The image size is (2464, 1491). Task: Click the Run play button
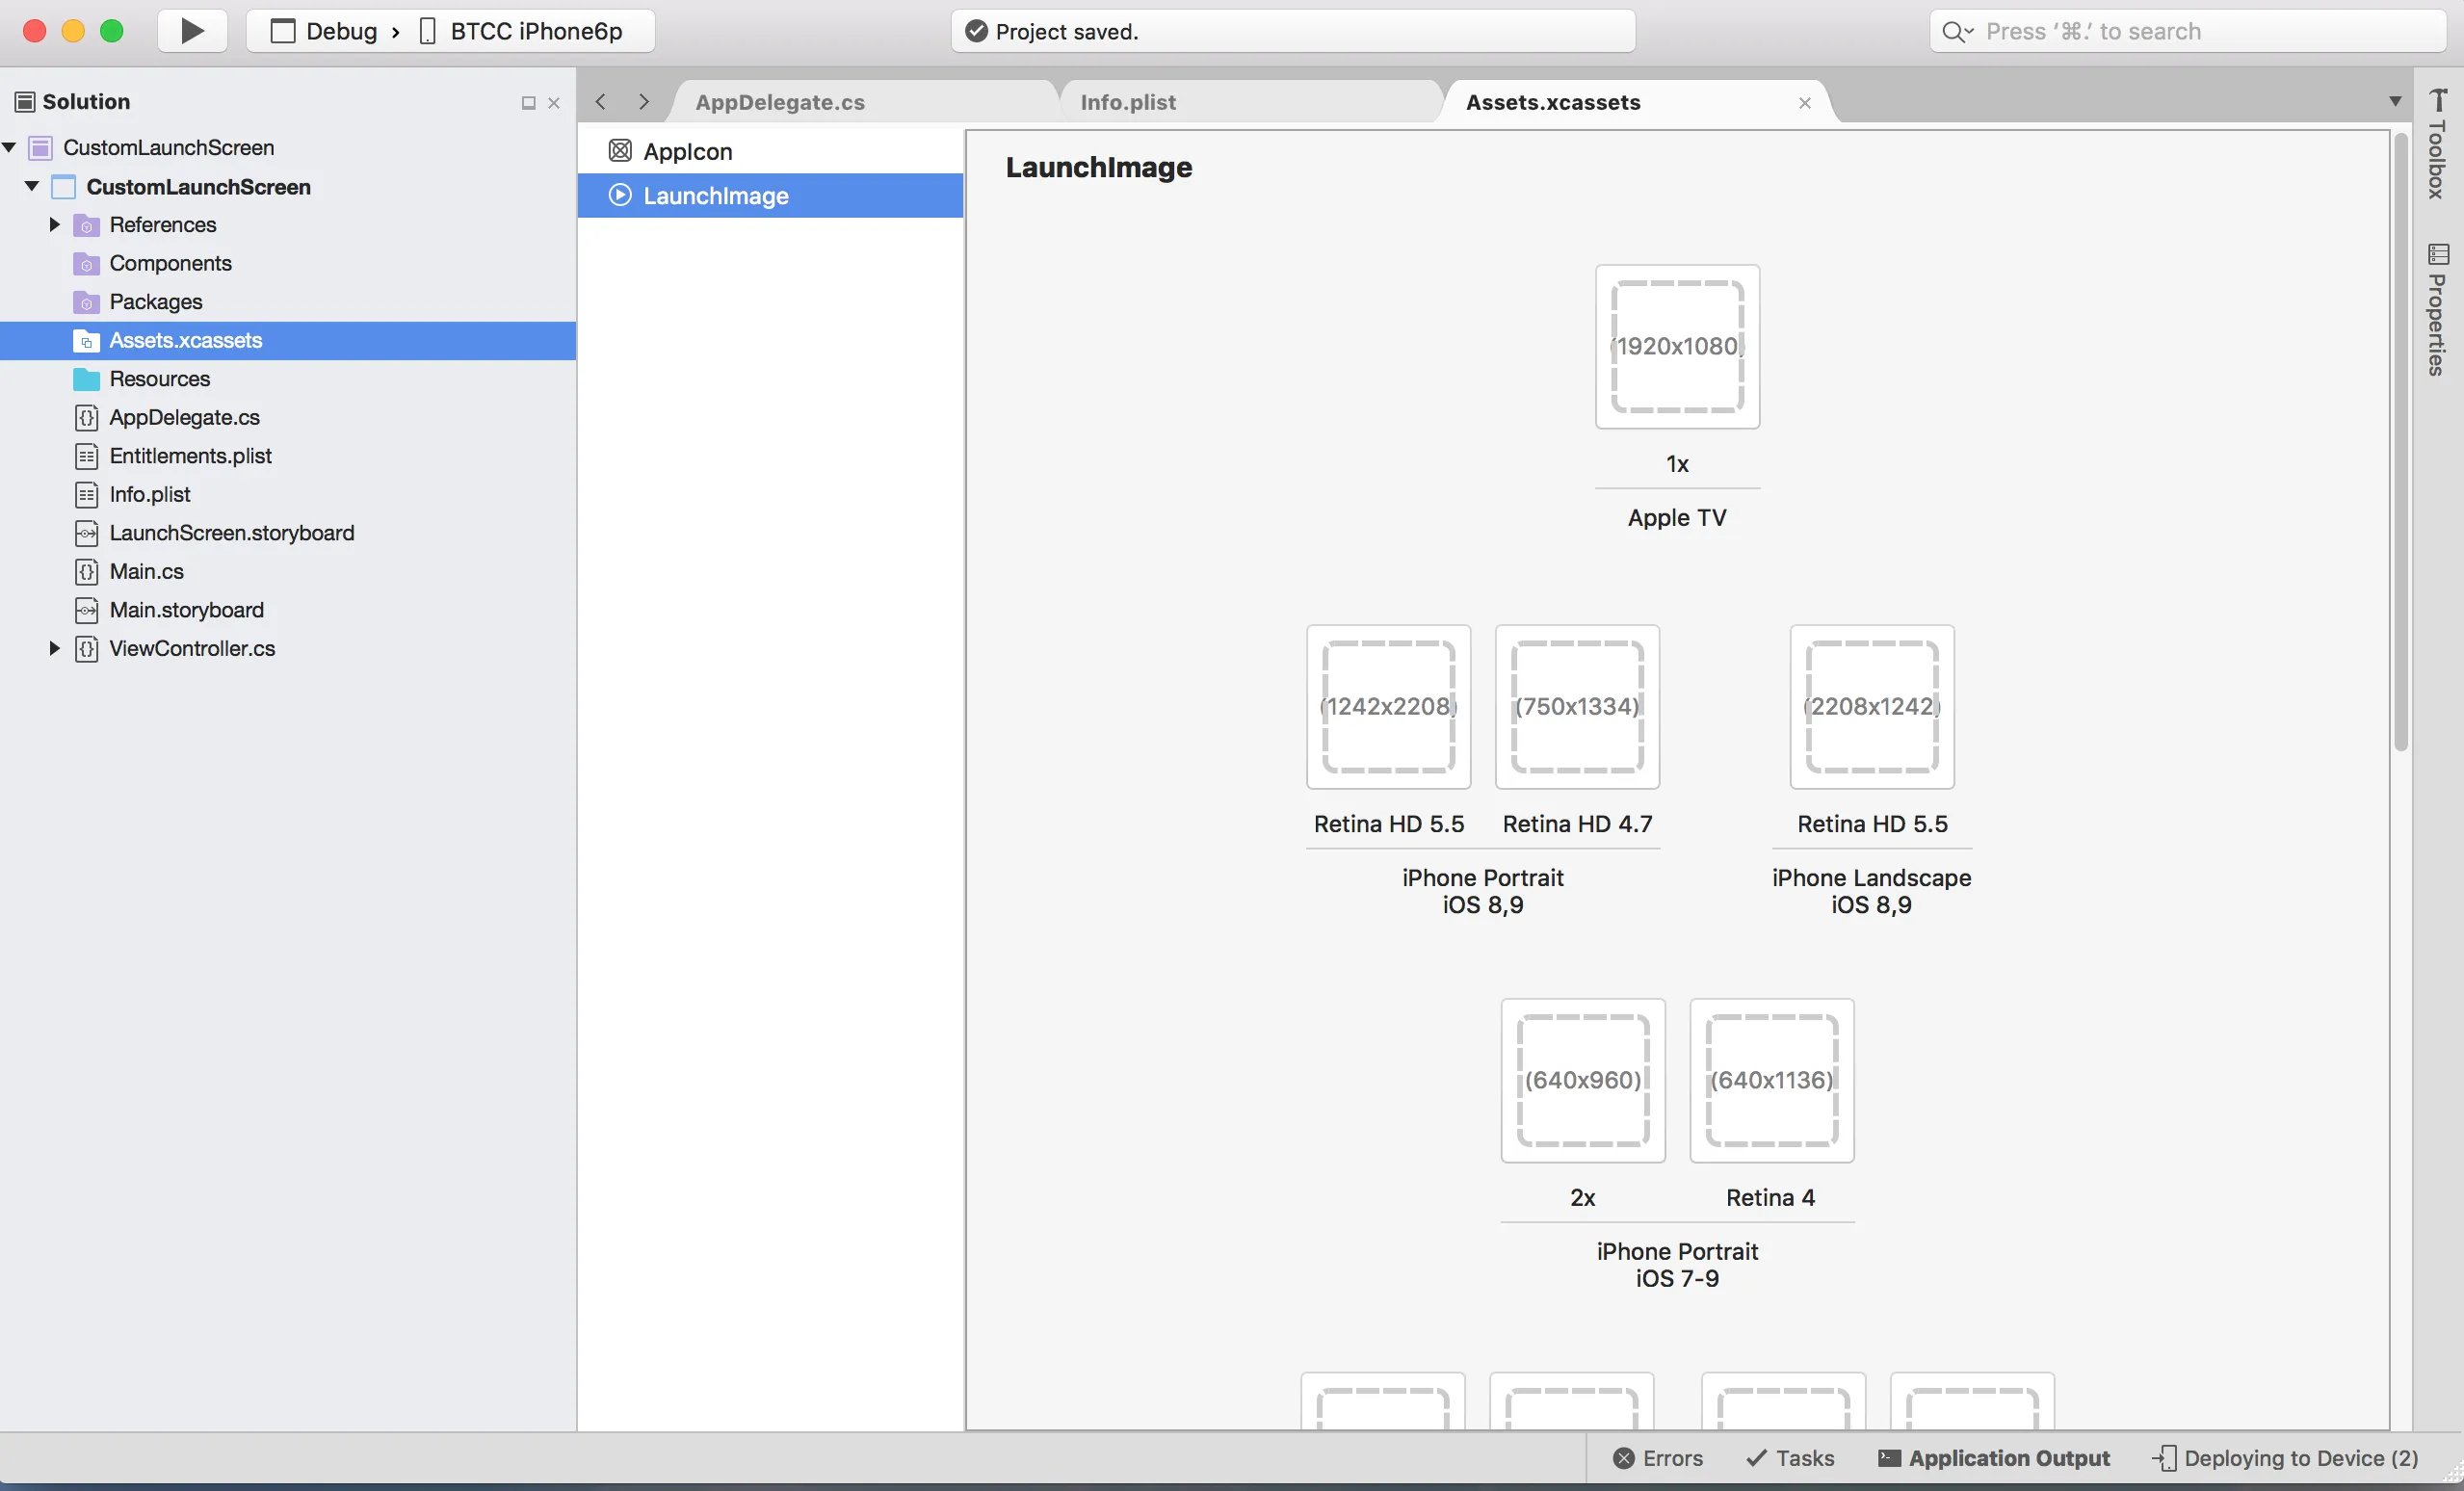pos(192,31)
